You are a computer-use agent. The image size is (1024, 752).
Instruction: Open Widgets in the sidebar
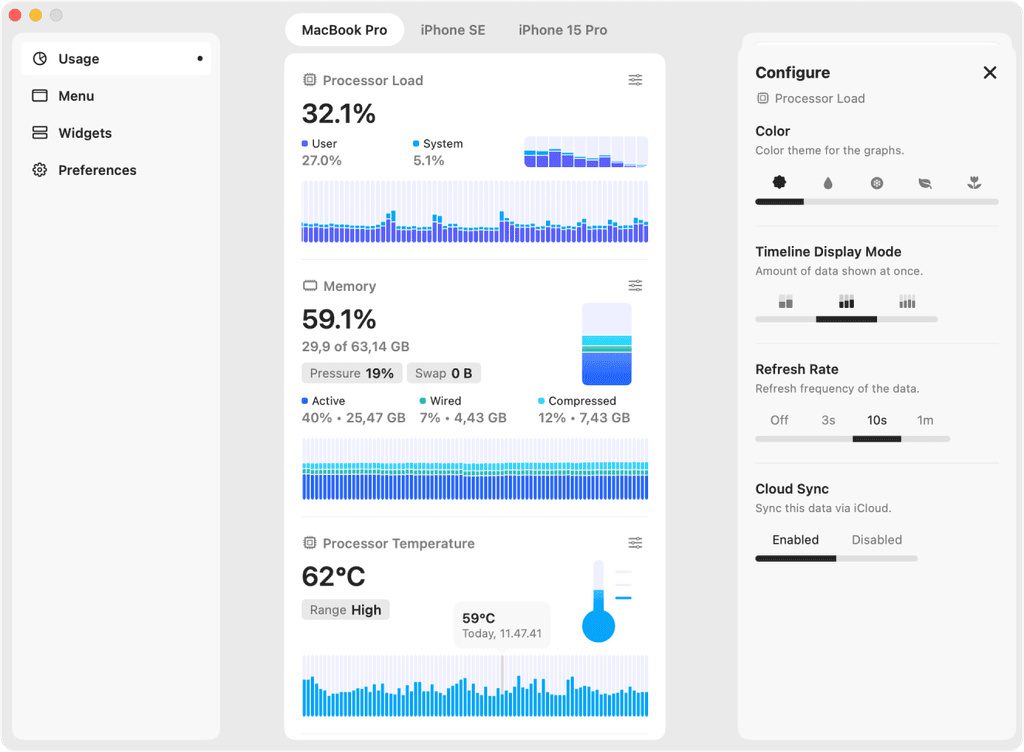(x=85, y=133)
